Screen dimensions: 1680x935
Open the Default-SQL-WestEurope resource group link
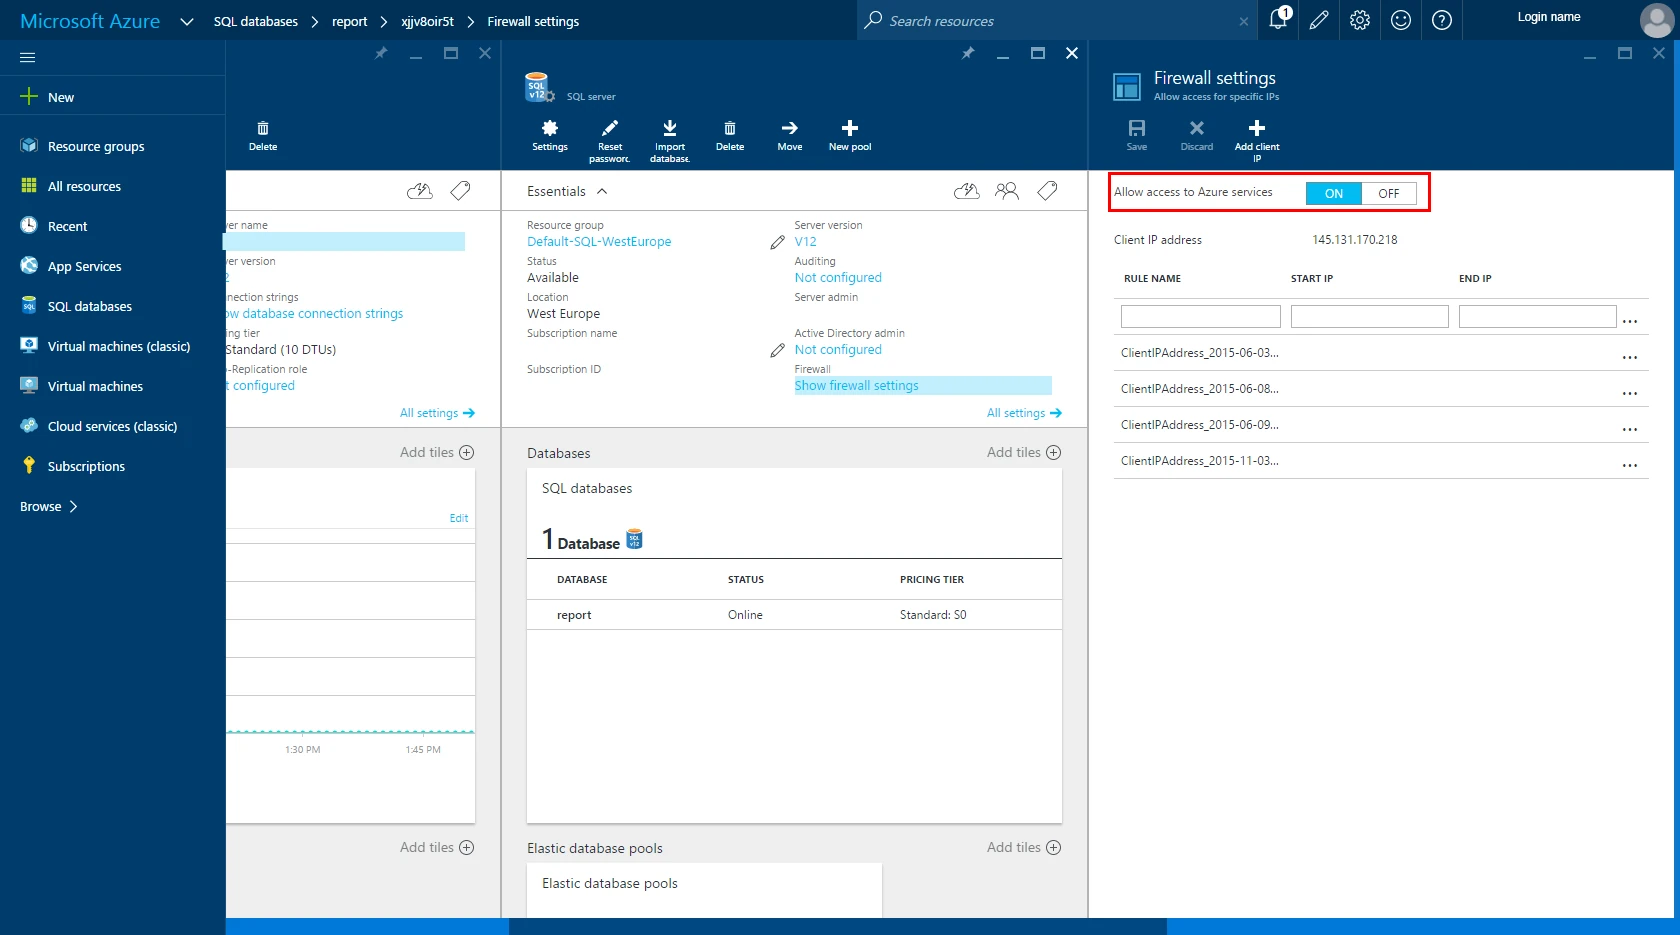[599, 242]
